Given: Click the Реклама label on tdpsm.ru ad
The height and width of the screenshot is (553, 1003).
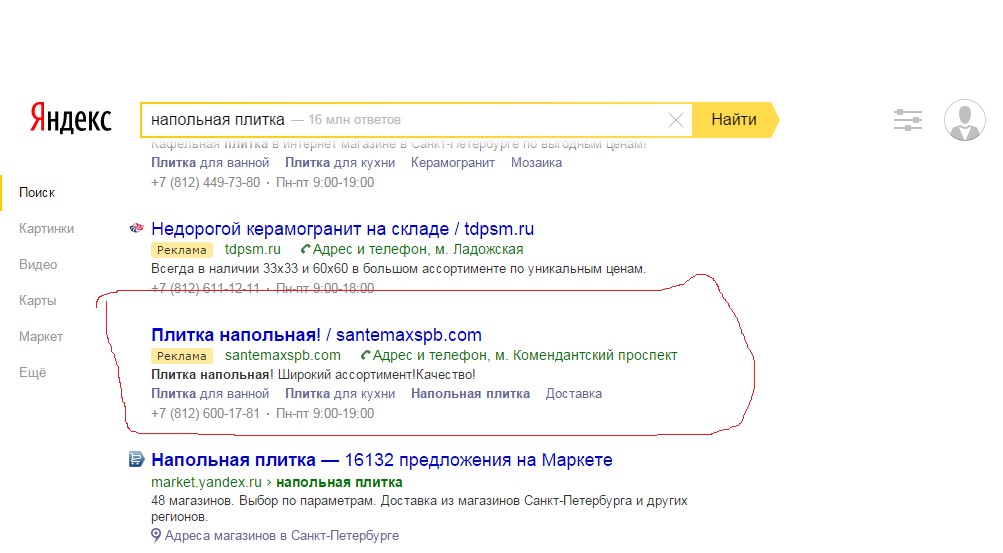Looking at the screenshot, I should 182,250.
